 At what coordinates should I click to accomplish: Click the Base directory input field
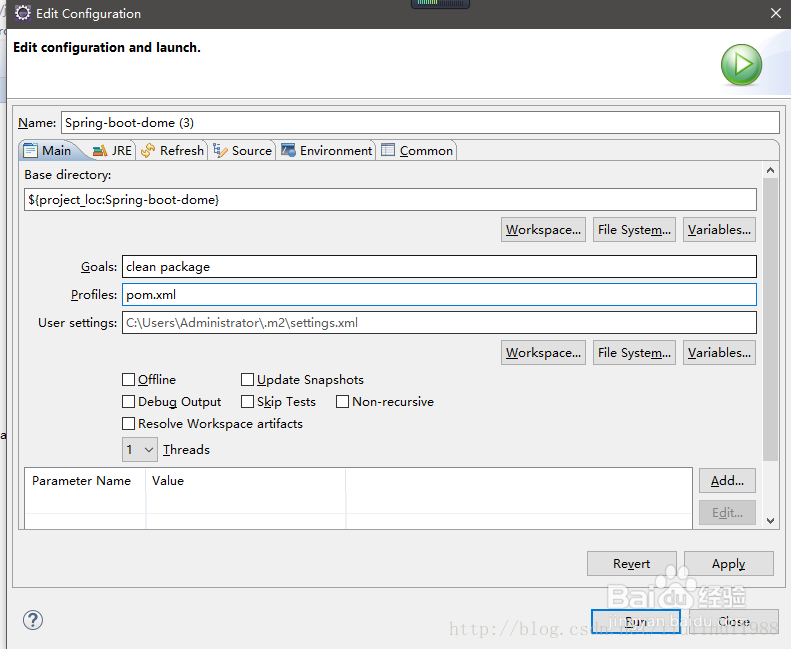(x=390, y=200)
